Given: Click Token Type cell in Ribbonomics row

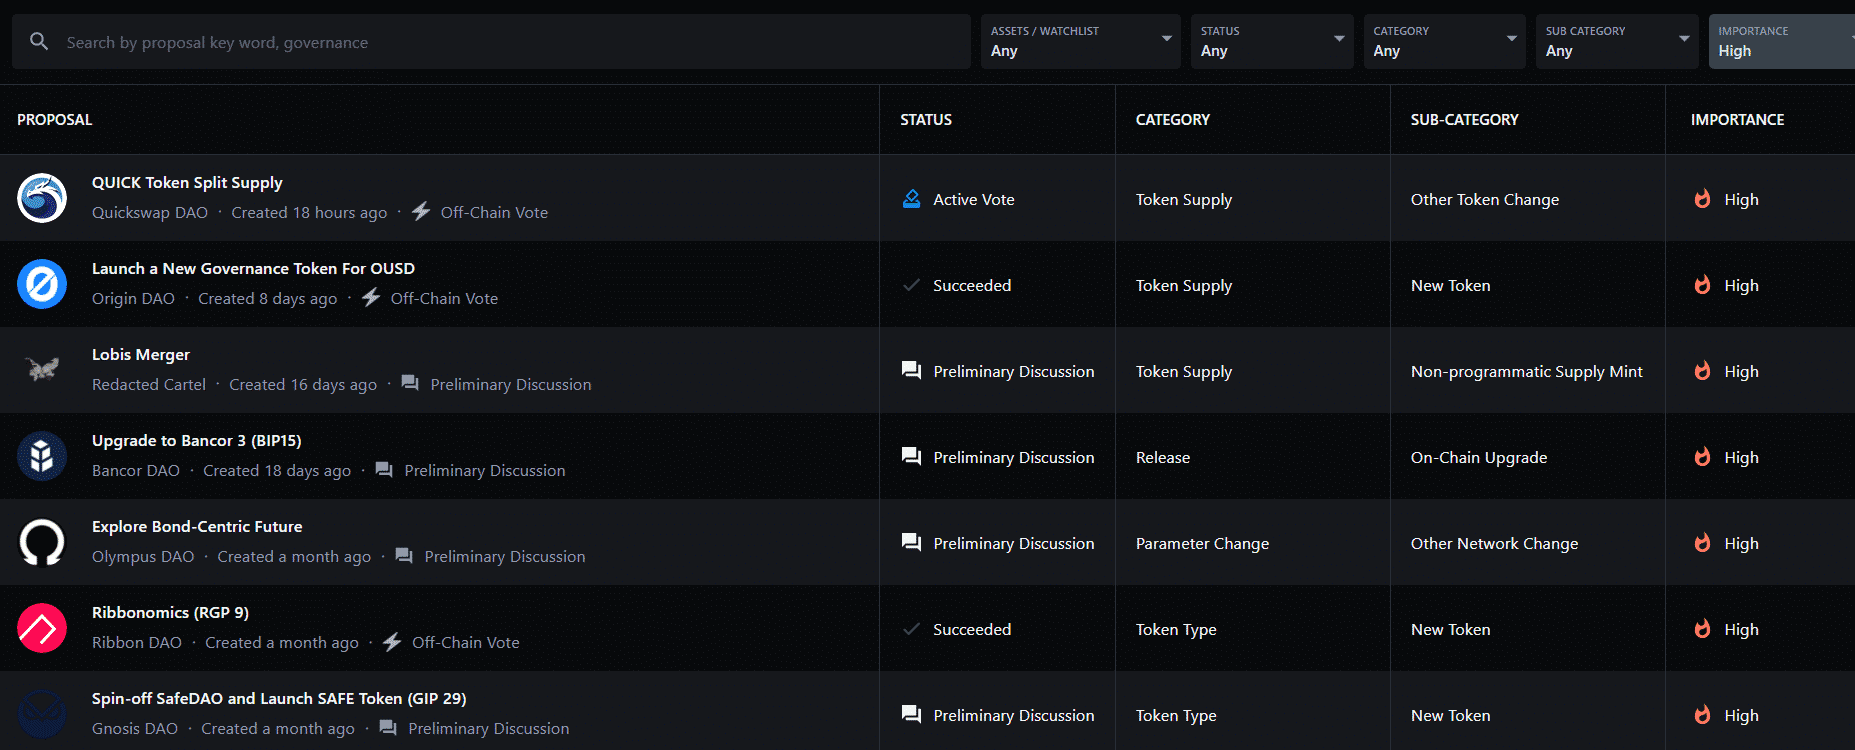Looking at the screenshot, I should (1176, 630).
